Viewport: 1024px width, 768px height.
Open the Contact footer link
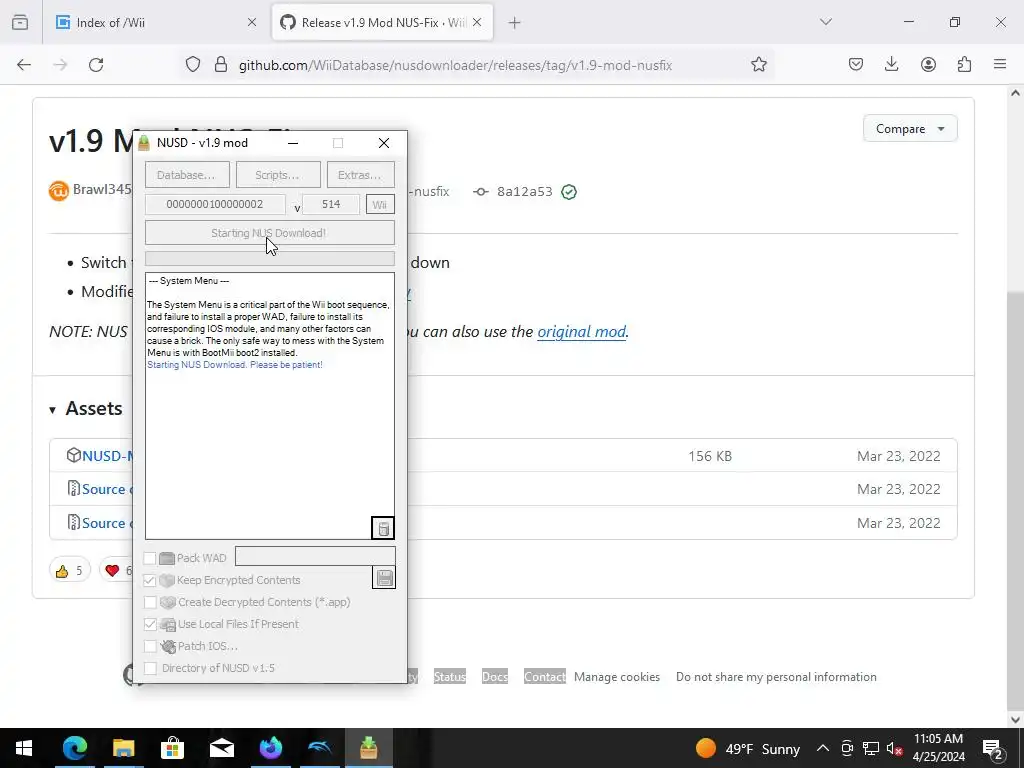(545, 677)
